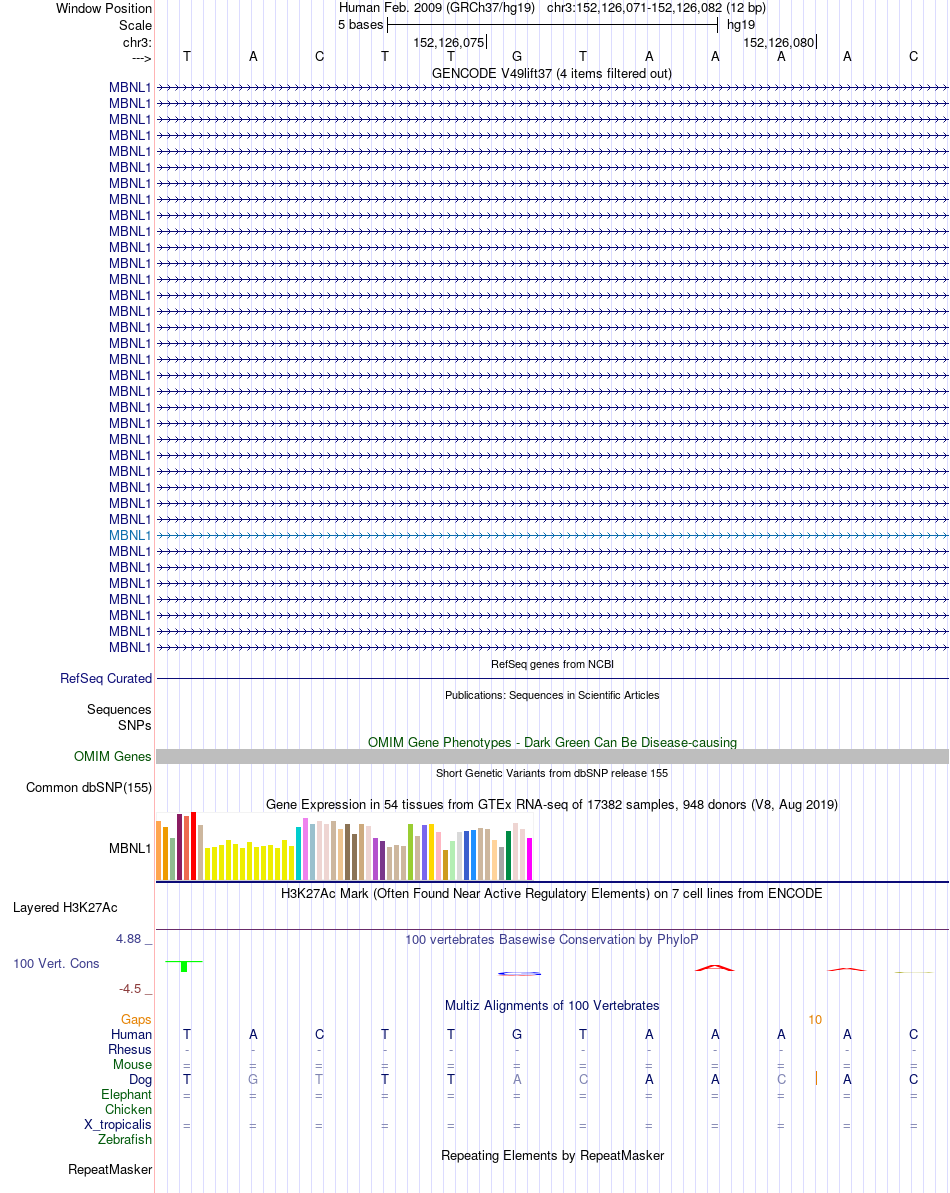Open the 'RefSeq genes from NCBI' title

tap(552, 664)
